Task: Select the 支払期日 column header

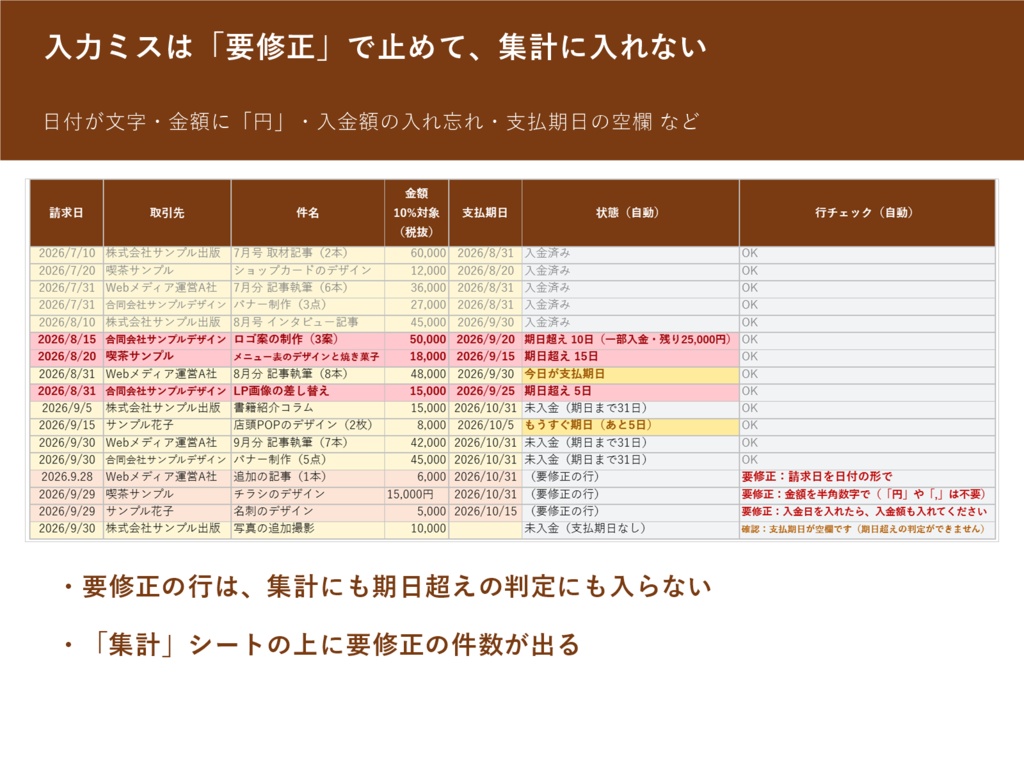Action: [485, 213]
